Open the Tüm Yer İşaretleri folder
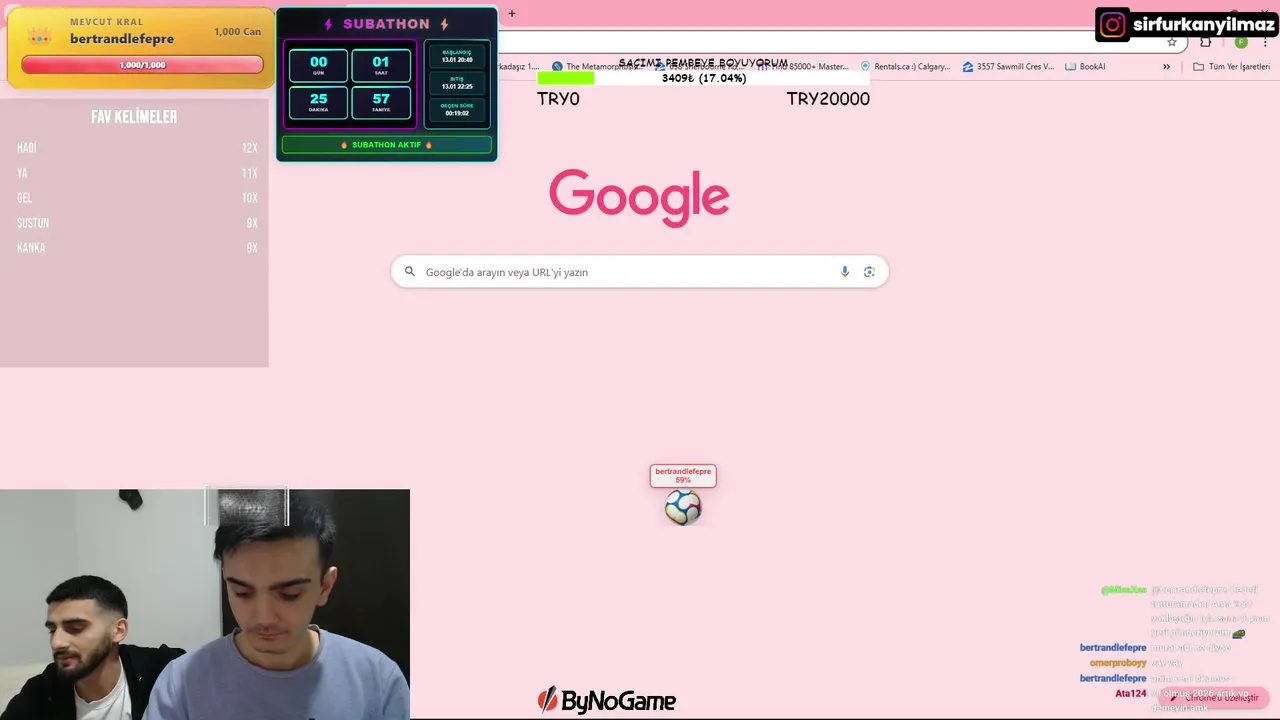The width and height of the screenshot is (1280, 720). 1231,67
